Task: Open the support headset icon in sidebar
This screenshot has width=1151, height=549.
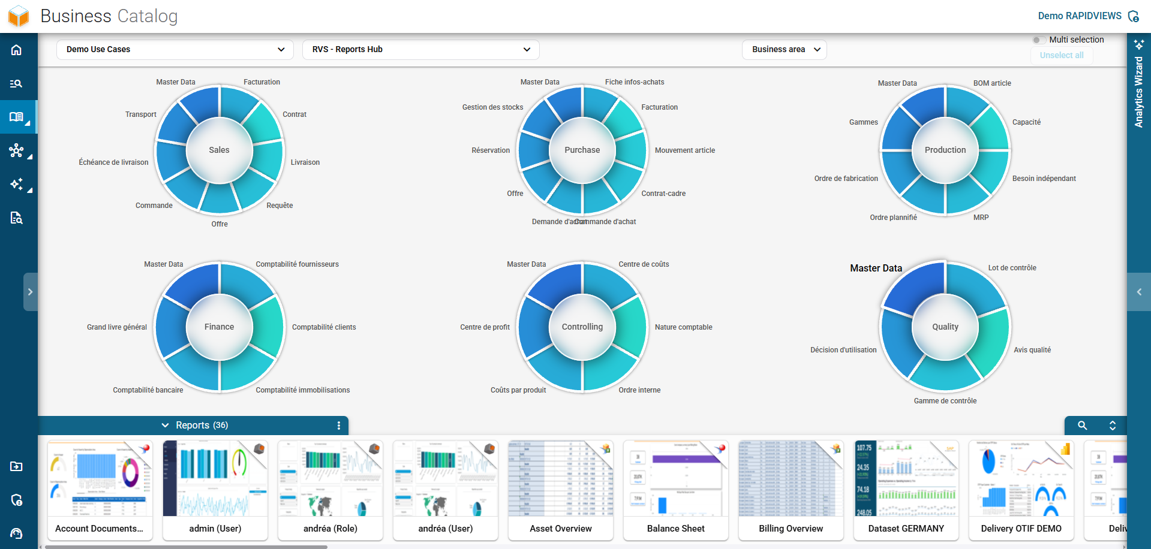Action: (x=16, y=533)
